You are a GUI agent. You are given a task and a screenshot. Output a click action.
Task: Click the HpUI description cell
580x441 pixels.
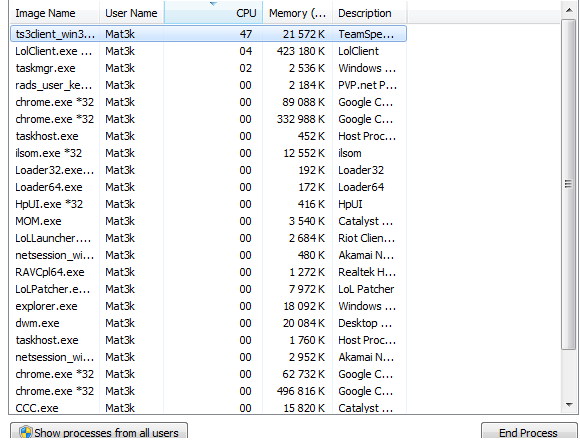350,204
